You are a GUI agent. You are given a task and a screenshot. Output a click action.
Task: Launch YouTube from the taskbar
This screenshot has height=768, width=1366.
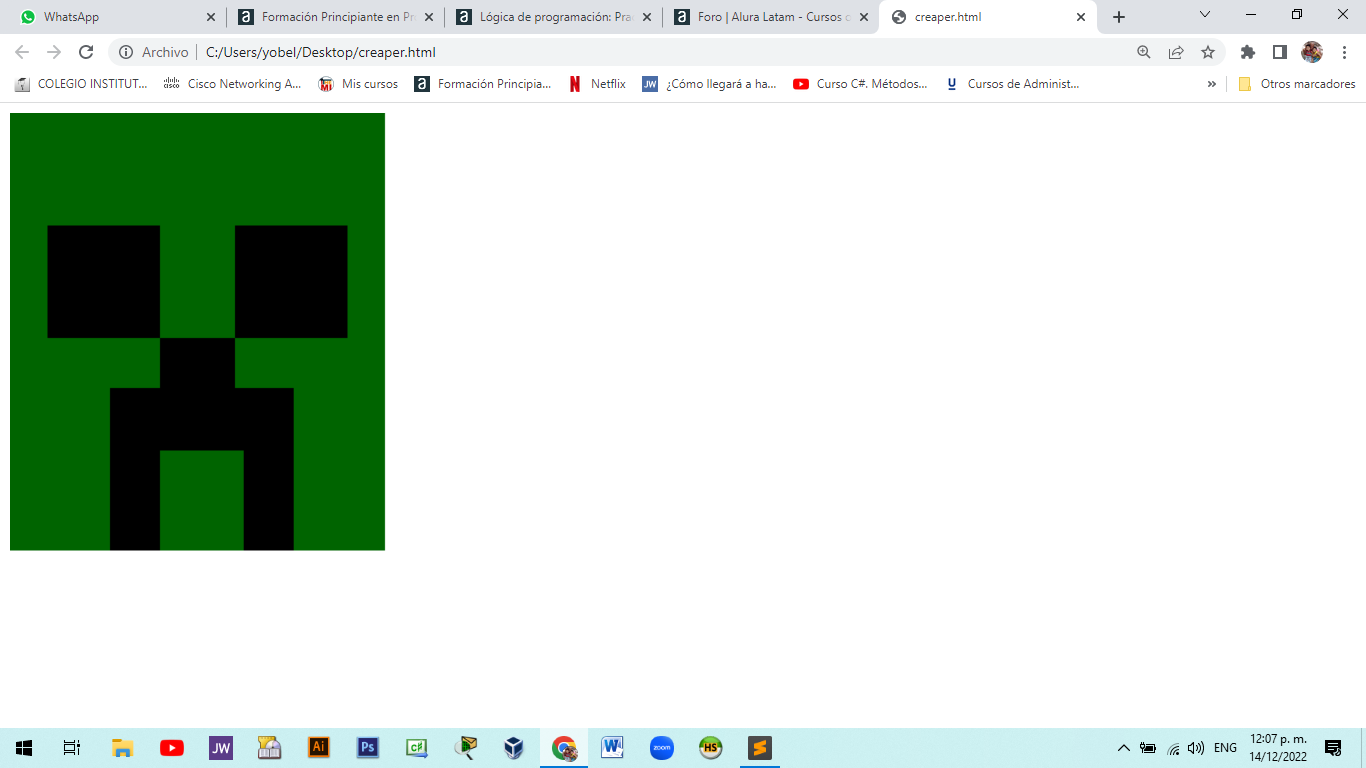pyautogui.click(x=171, y=748)
